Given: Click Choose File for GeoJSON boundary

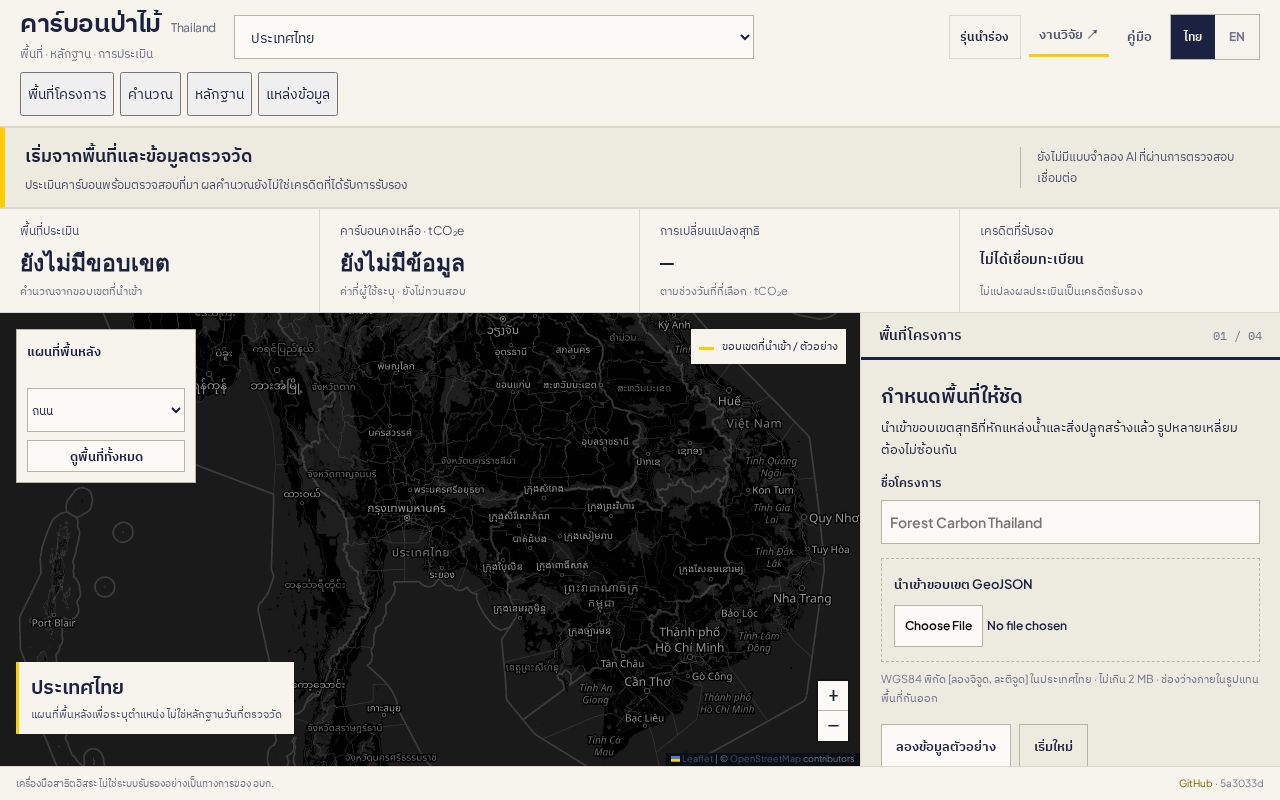Looking at the screenshot, I should [x=938, y=626].
